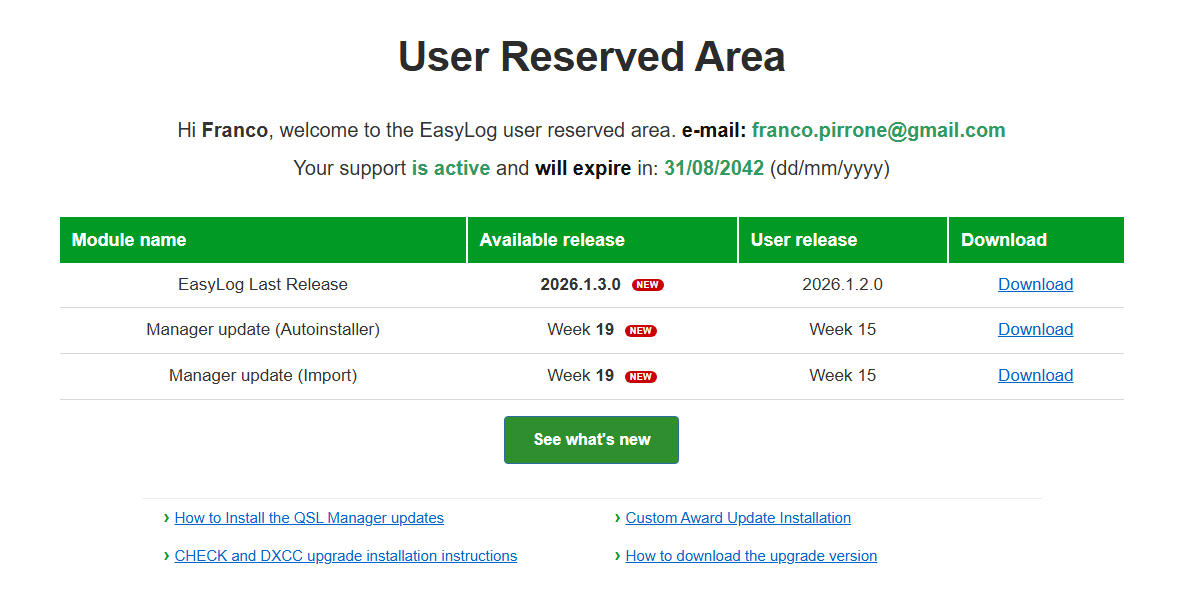Click Week 15 in the Import row
The width and height of the screenshot is (1181, 596).
pos(842,375)
